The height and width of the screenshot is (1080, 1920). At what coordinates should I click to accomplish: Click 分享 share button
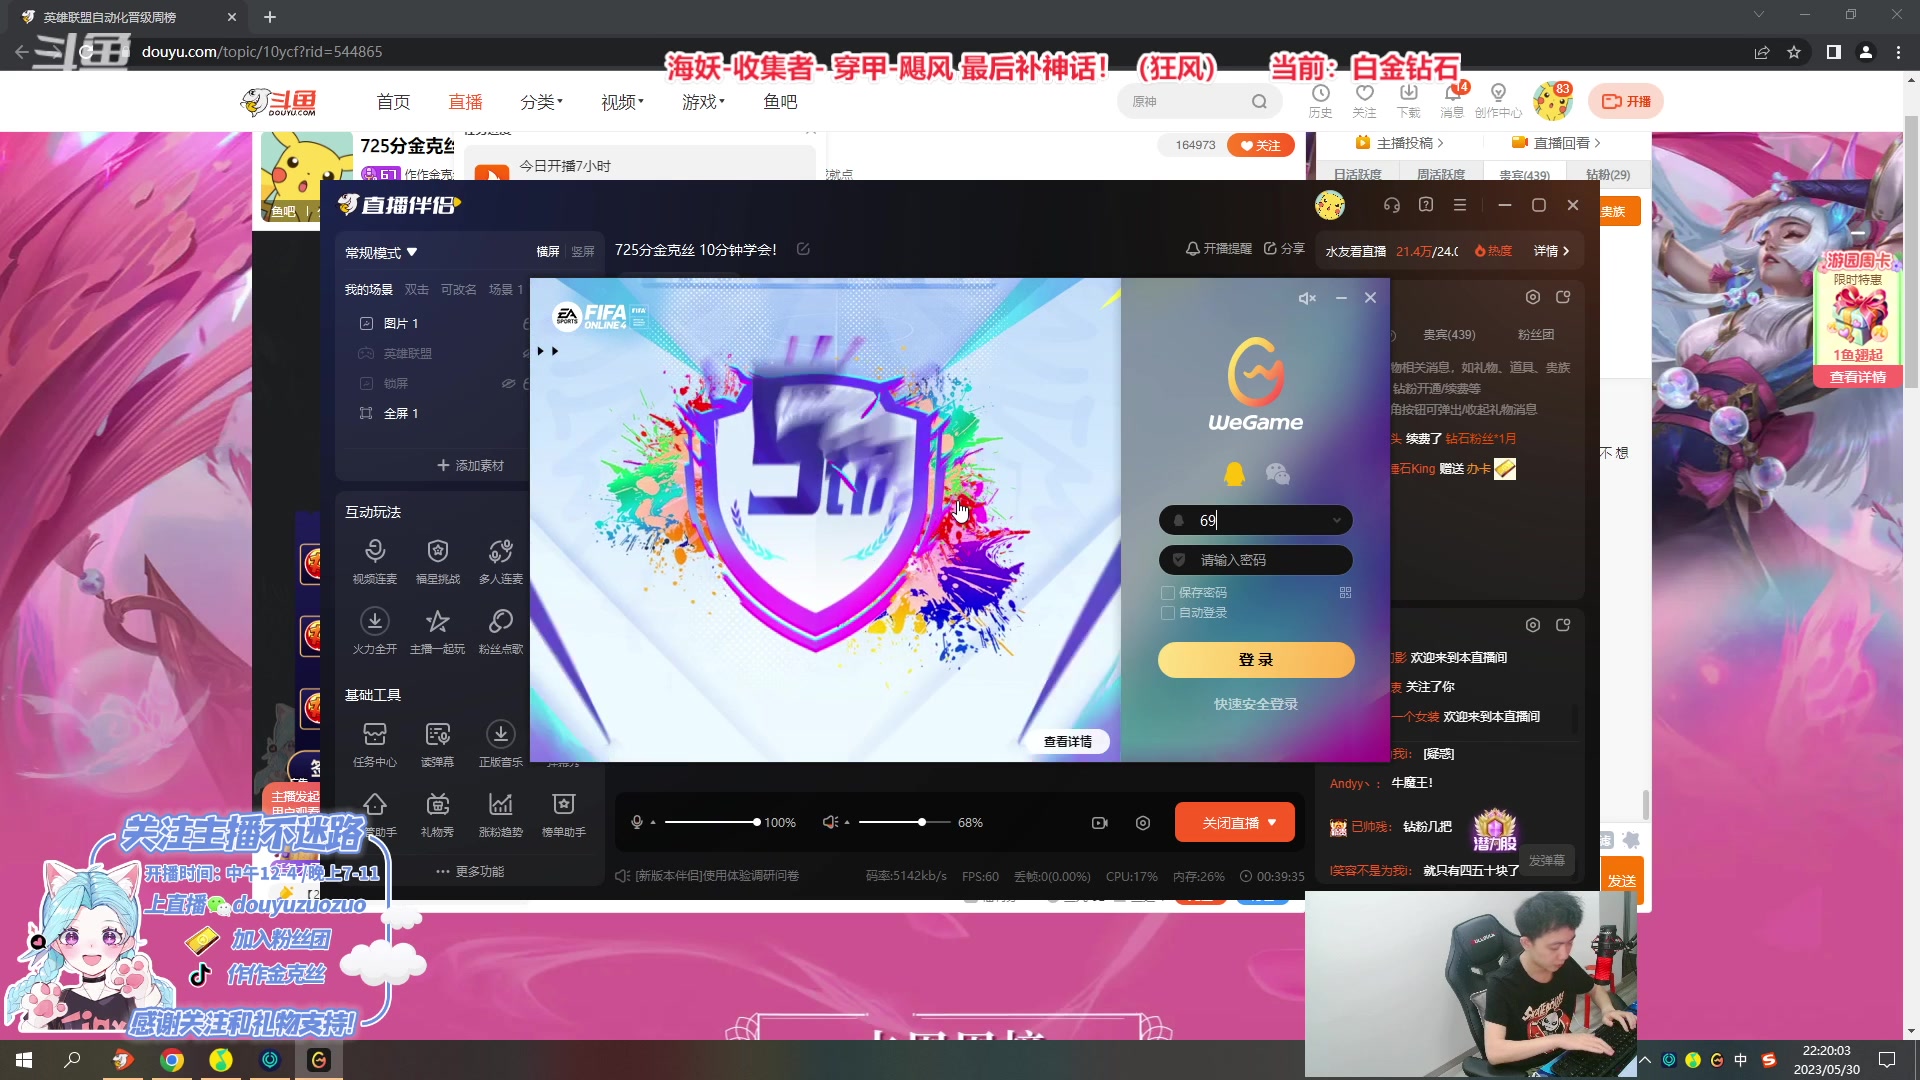(x=1284, y=248)
